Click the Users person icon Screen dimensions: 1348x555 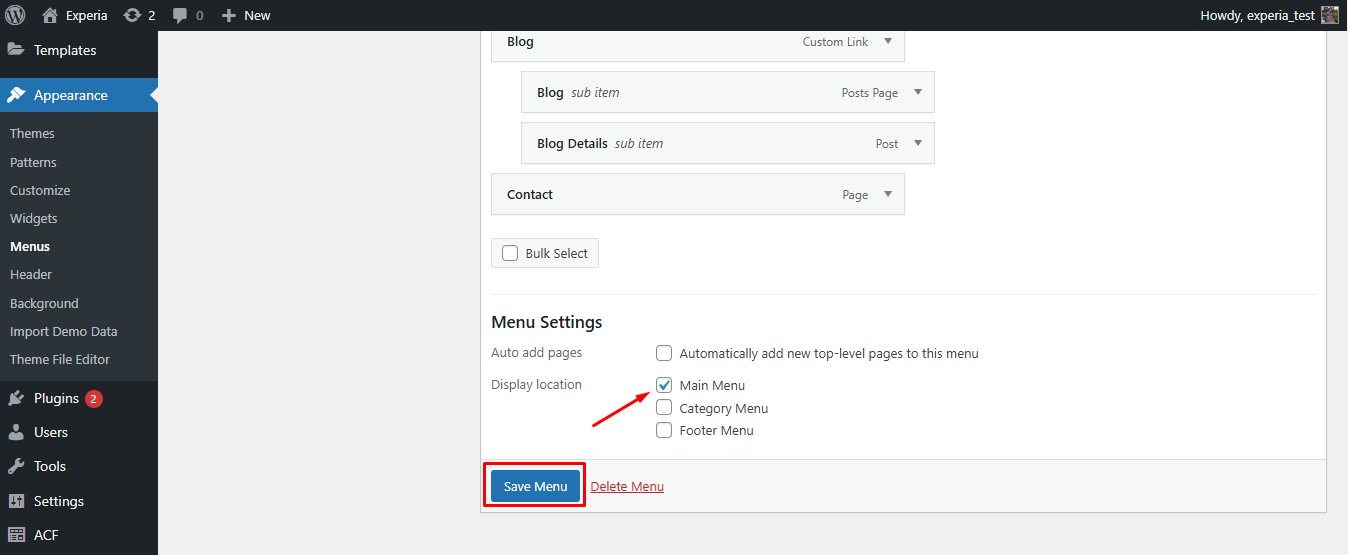(16, 432)
